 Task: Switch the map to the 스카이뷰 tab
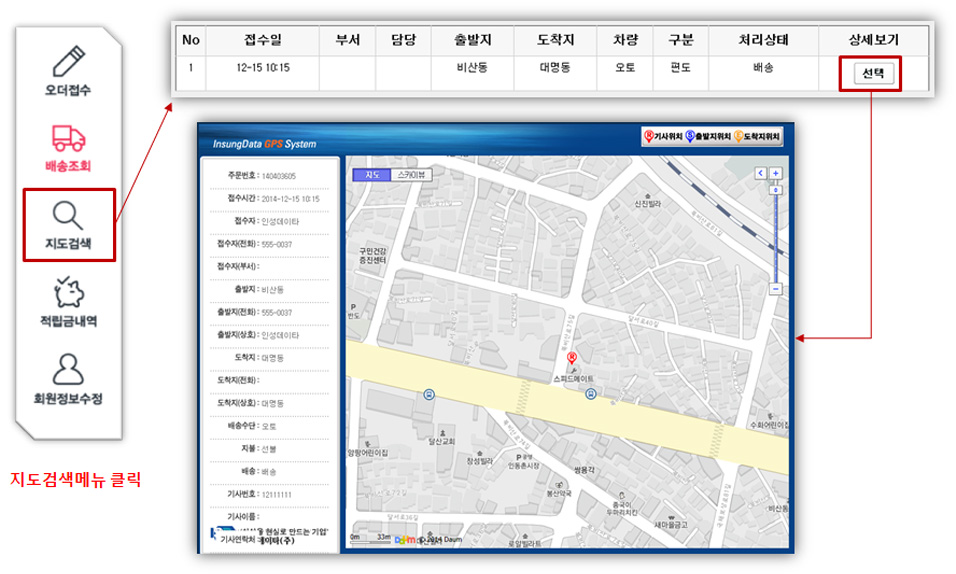click(410, 174)
